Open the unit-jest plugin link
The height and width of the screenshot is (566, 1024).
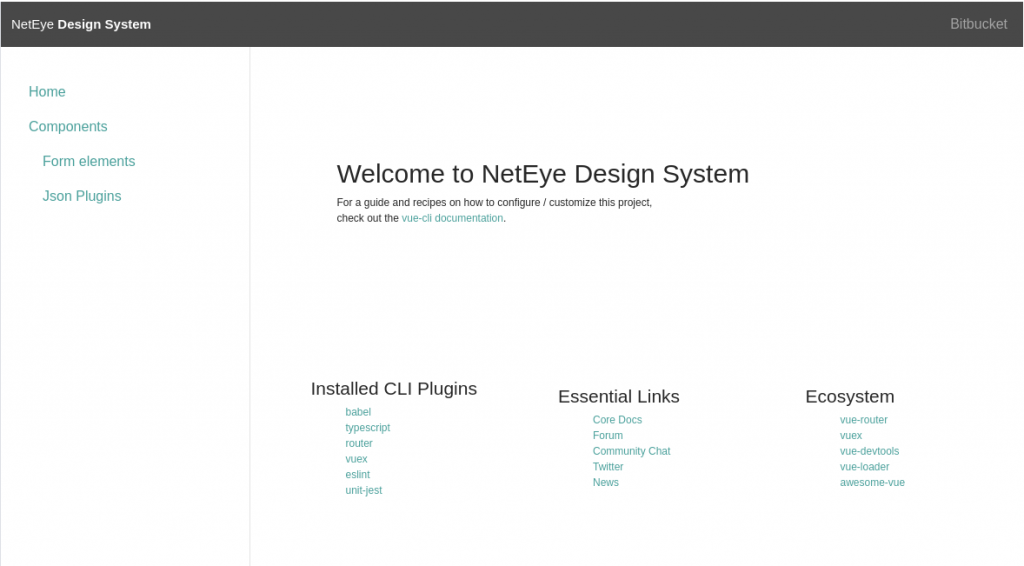coord(364,490)
